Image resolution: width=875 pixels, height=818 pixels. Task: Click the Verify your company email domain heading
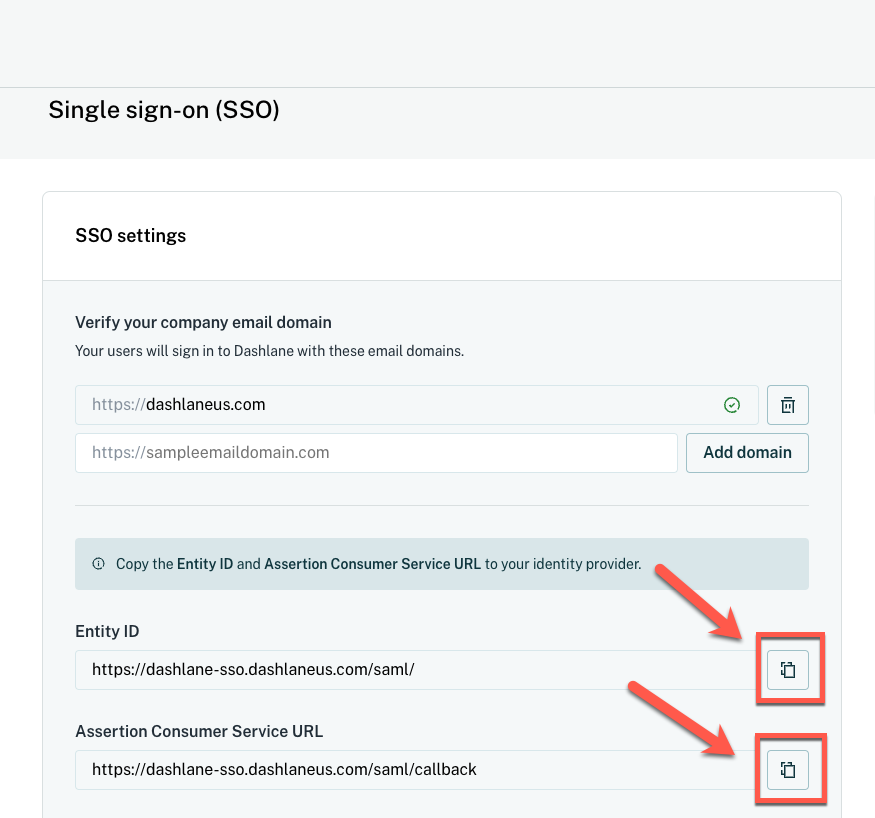203,323
